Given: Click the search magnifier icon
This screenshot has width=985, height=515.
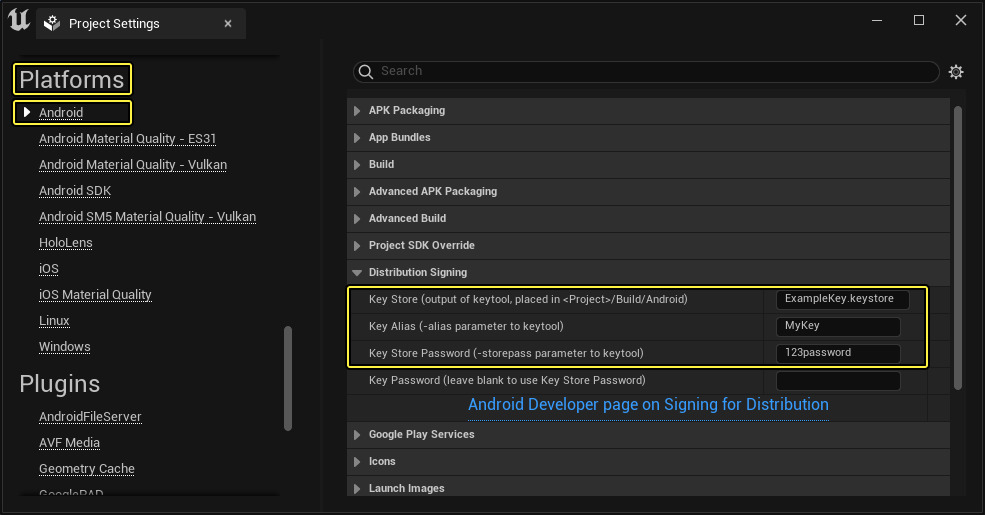Looking at the screenshot, I should (x=367, y=72).
